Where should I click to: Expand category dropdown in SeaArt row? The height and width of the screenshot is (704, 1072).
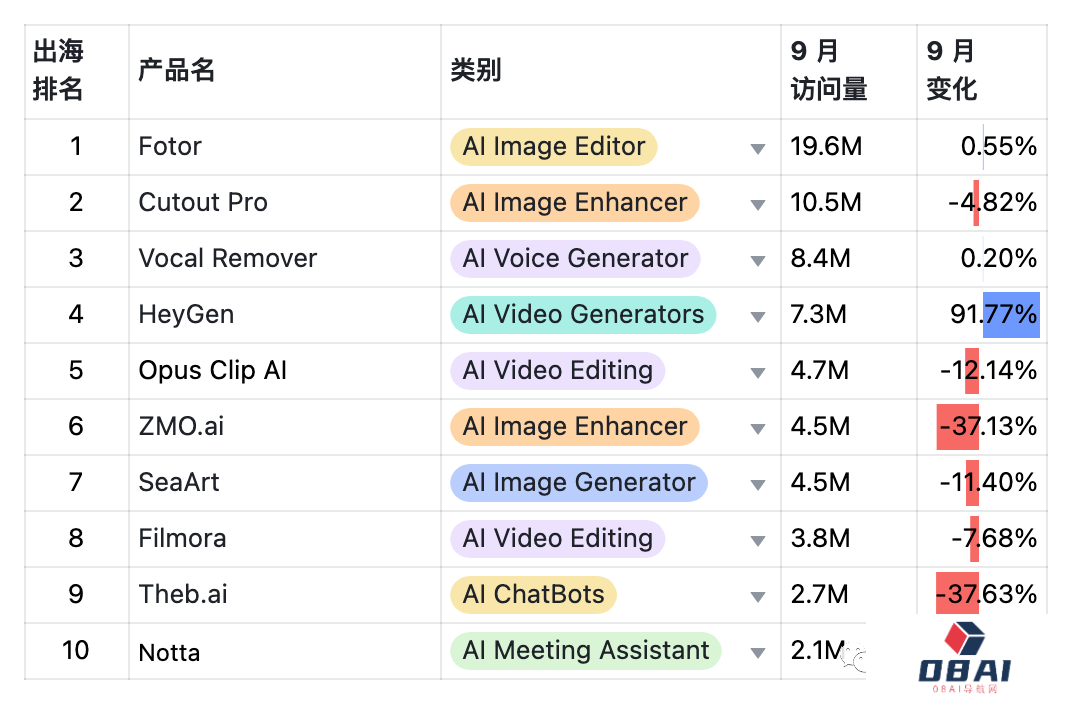(x=757, y=485)
